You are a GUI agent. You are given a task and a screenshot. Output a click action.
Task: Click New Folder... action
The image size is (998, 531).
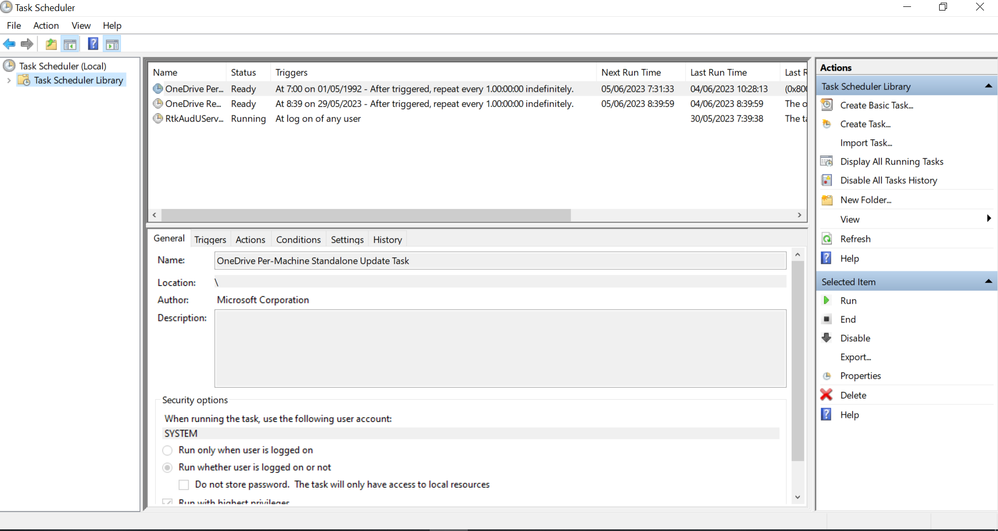[x=866, y=200]
